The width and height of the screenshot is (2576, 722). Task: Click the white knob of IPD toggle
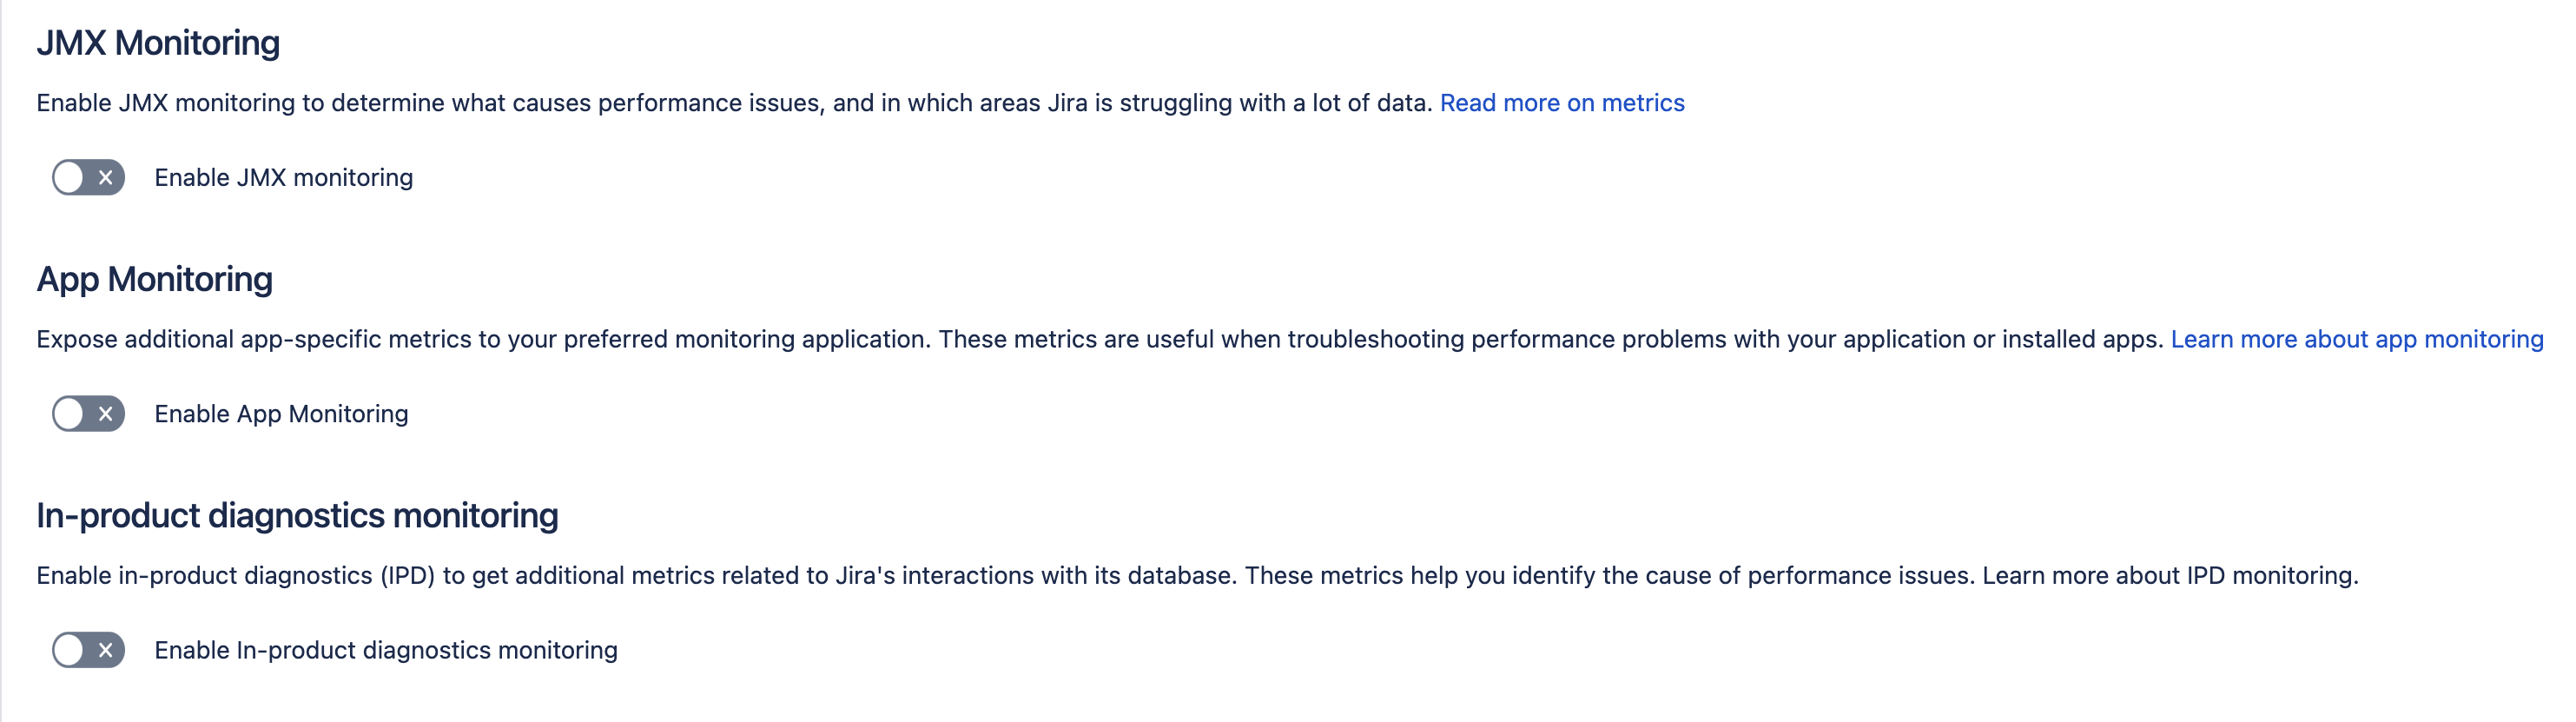pos(69,650)
